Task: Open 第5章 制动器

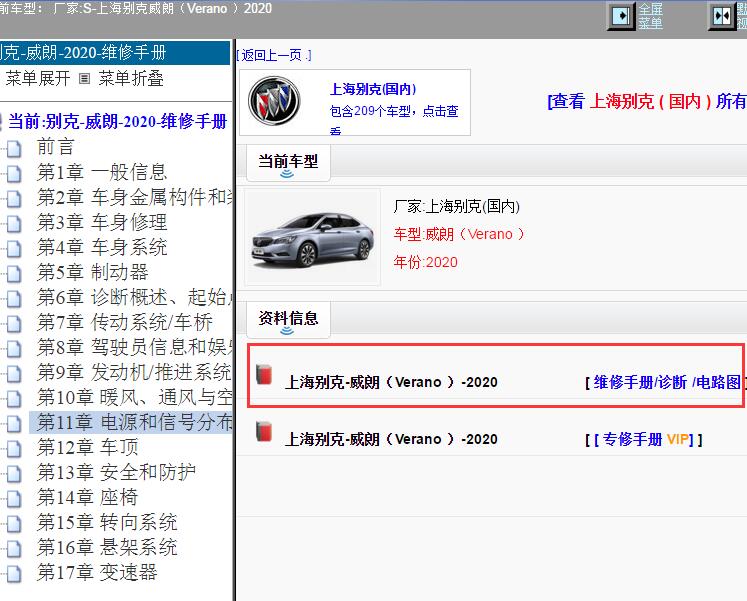Action: 93,272
